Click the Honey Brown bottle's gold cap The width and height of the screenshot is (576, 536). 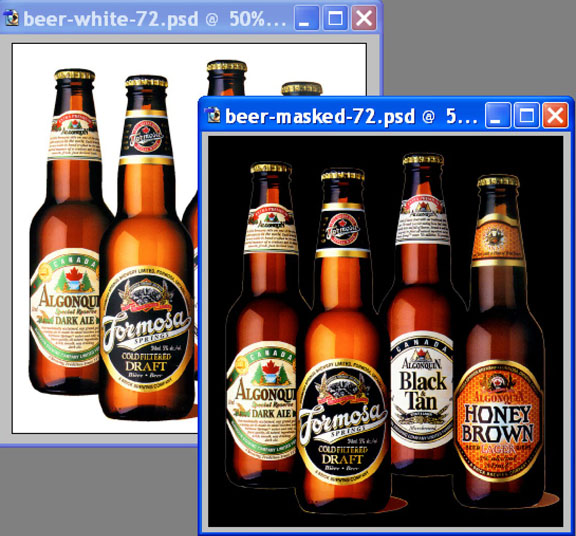[498, 182]
